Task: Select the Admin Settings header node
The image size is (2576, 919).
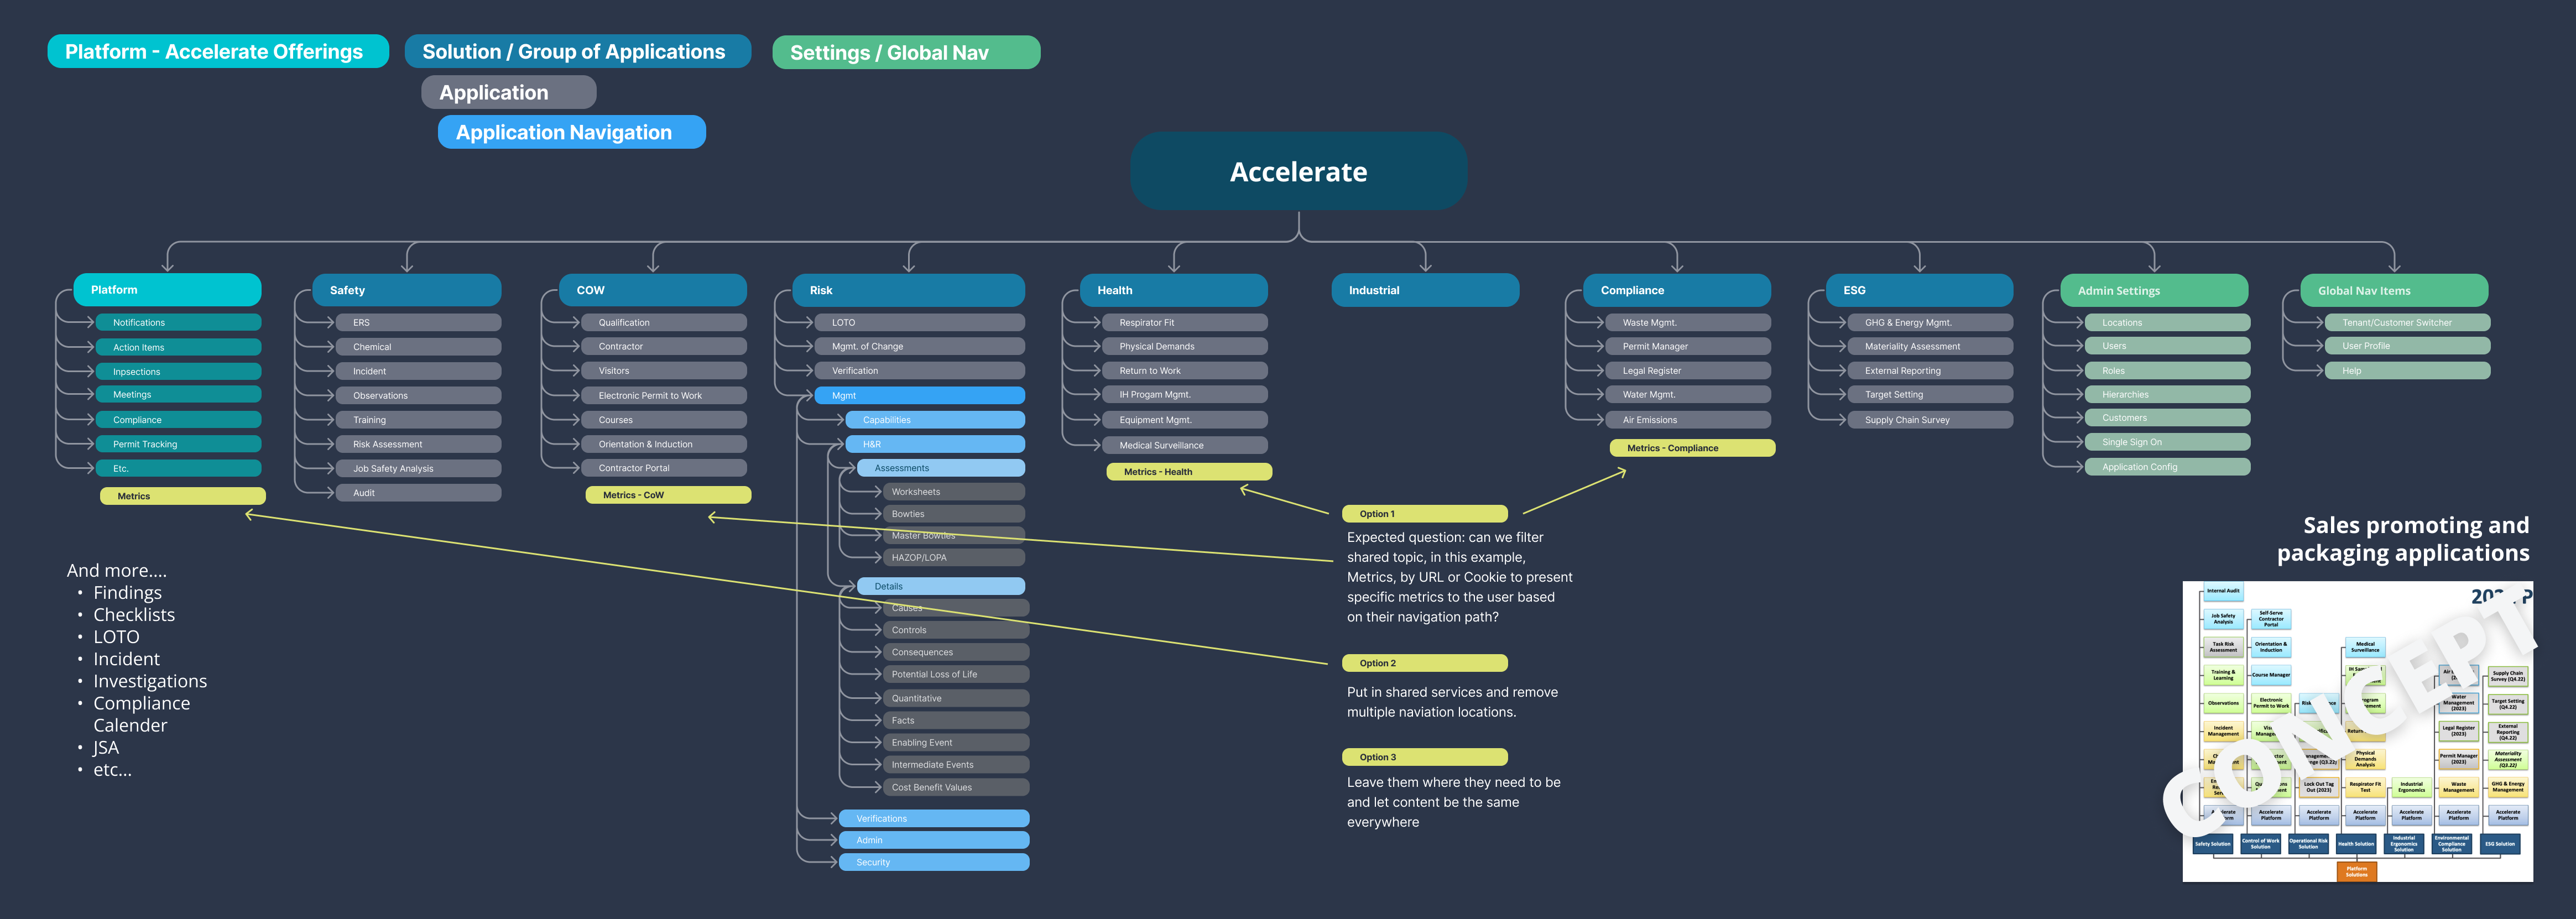Action: (2154, 290)
